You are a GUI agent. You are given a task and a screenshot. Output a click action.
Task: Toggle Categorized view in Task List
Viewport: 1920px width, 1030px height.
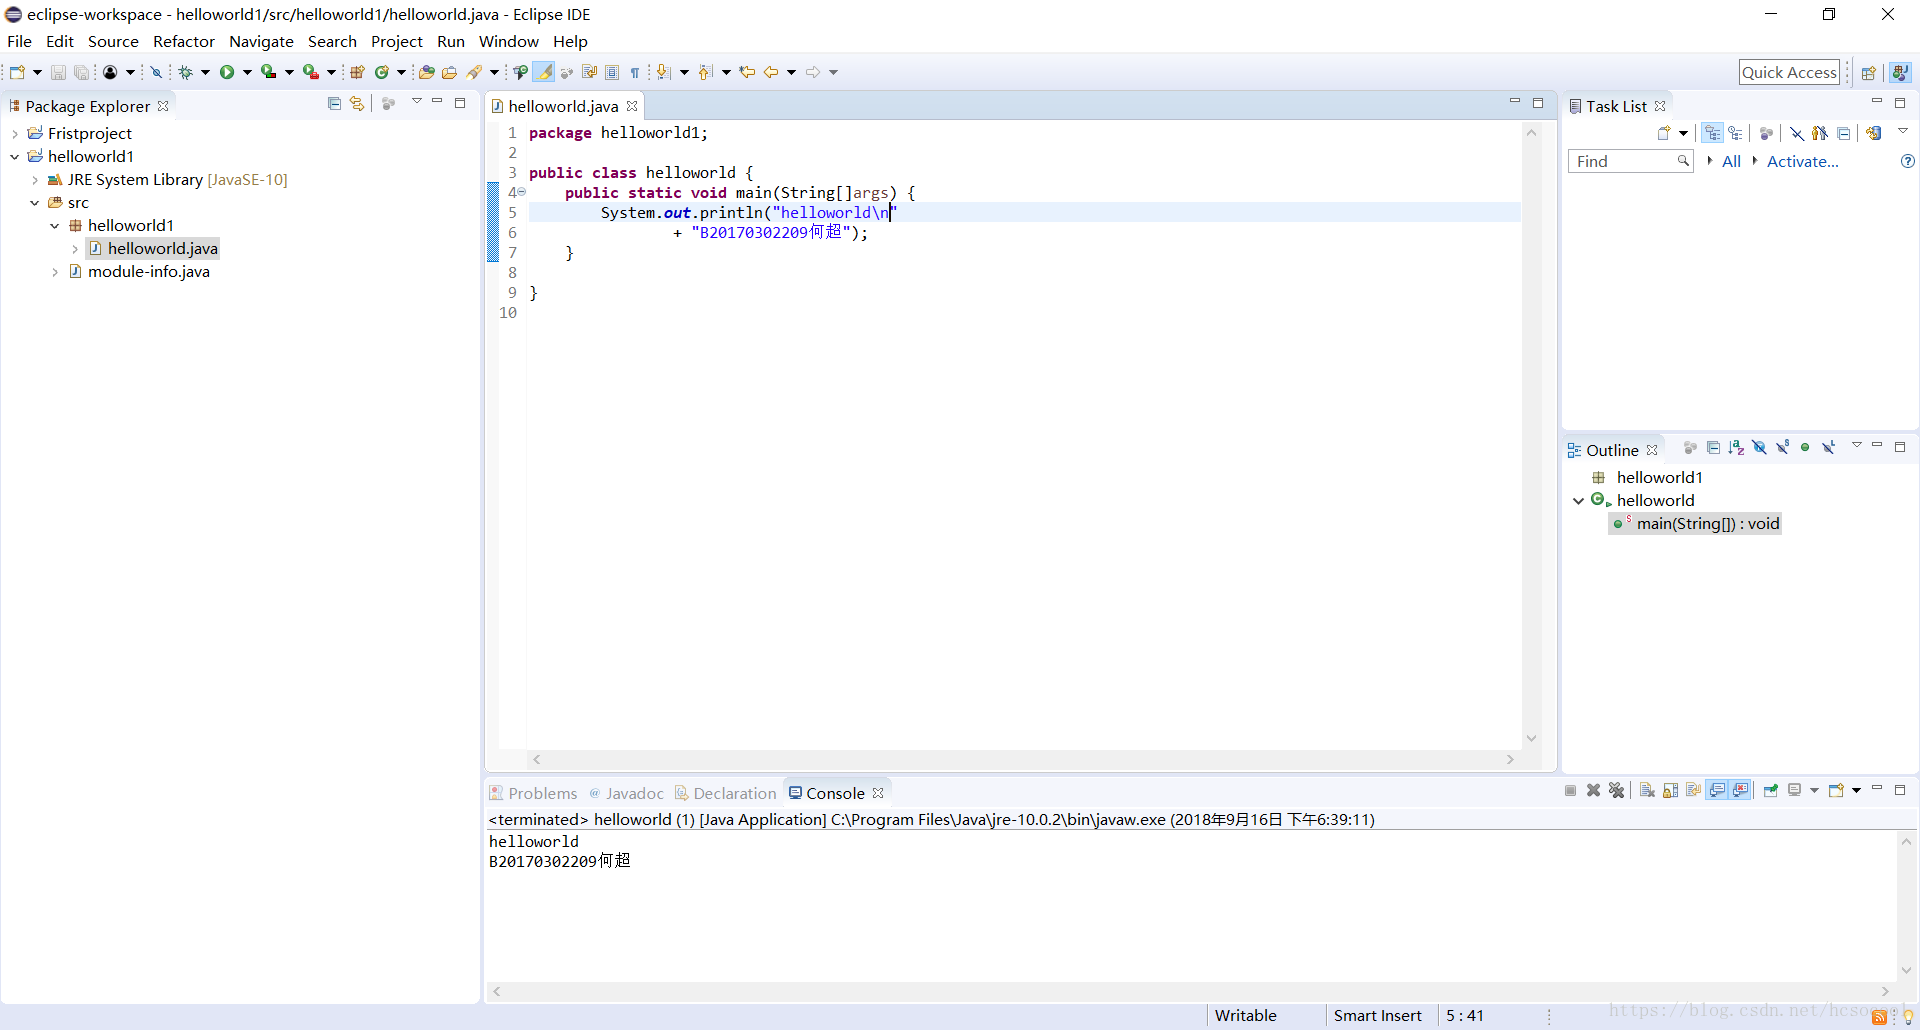[x=1713, y=133]
